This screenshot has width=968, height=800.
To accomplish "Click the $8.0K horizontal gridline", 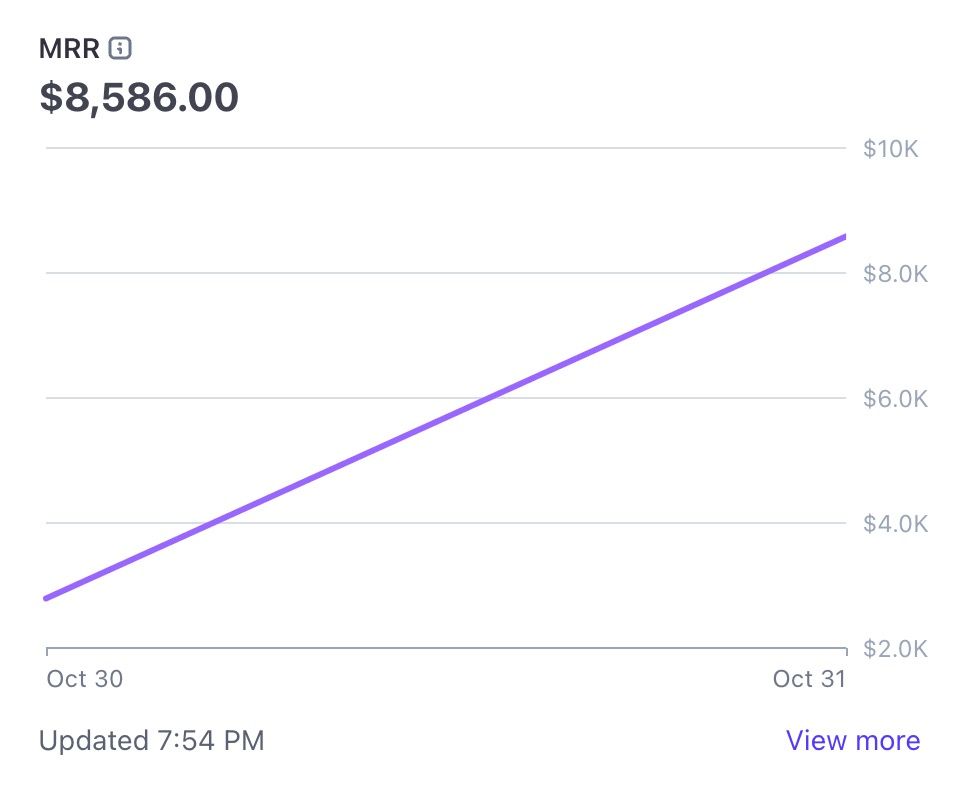I will tap(300, 272).
